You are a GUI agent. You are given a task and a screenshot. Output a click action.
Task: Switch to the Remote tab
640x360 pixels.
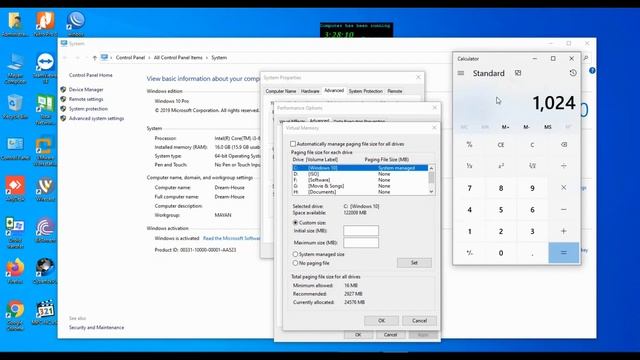(x=395, y=91)
